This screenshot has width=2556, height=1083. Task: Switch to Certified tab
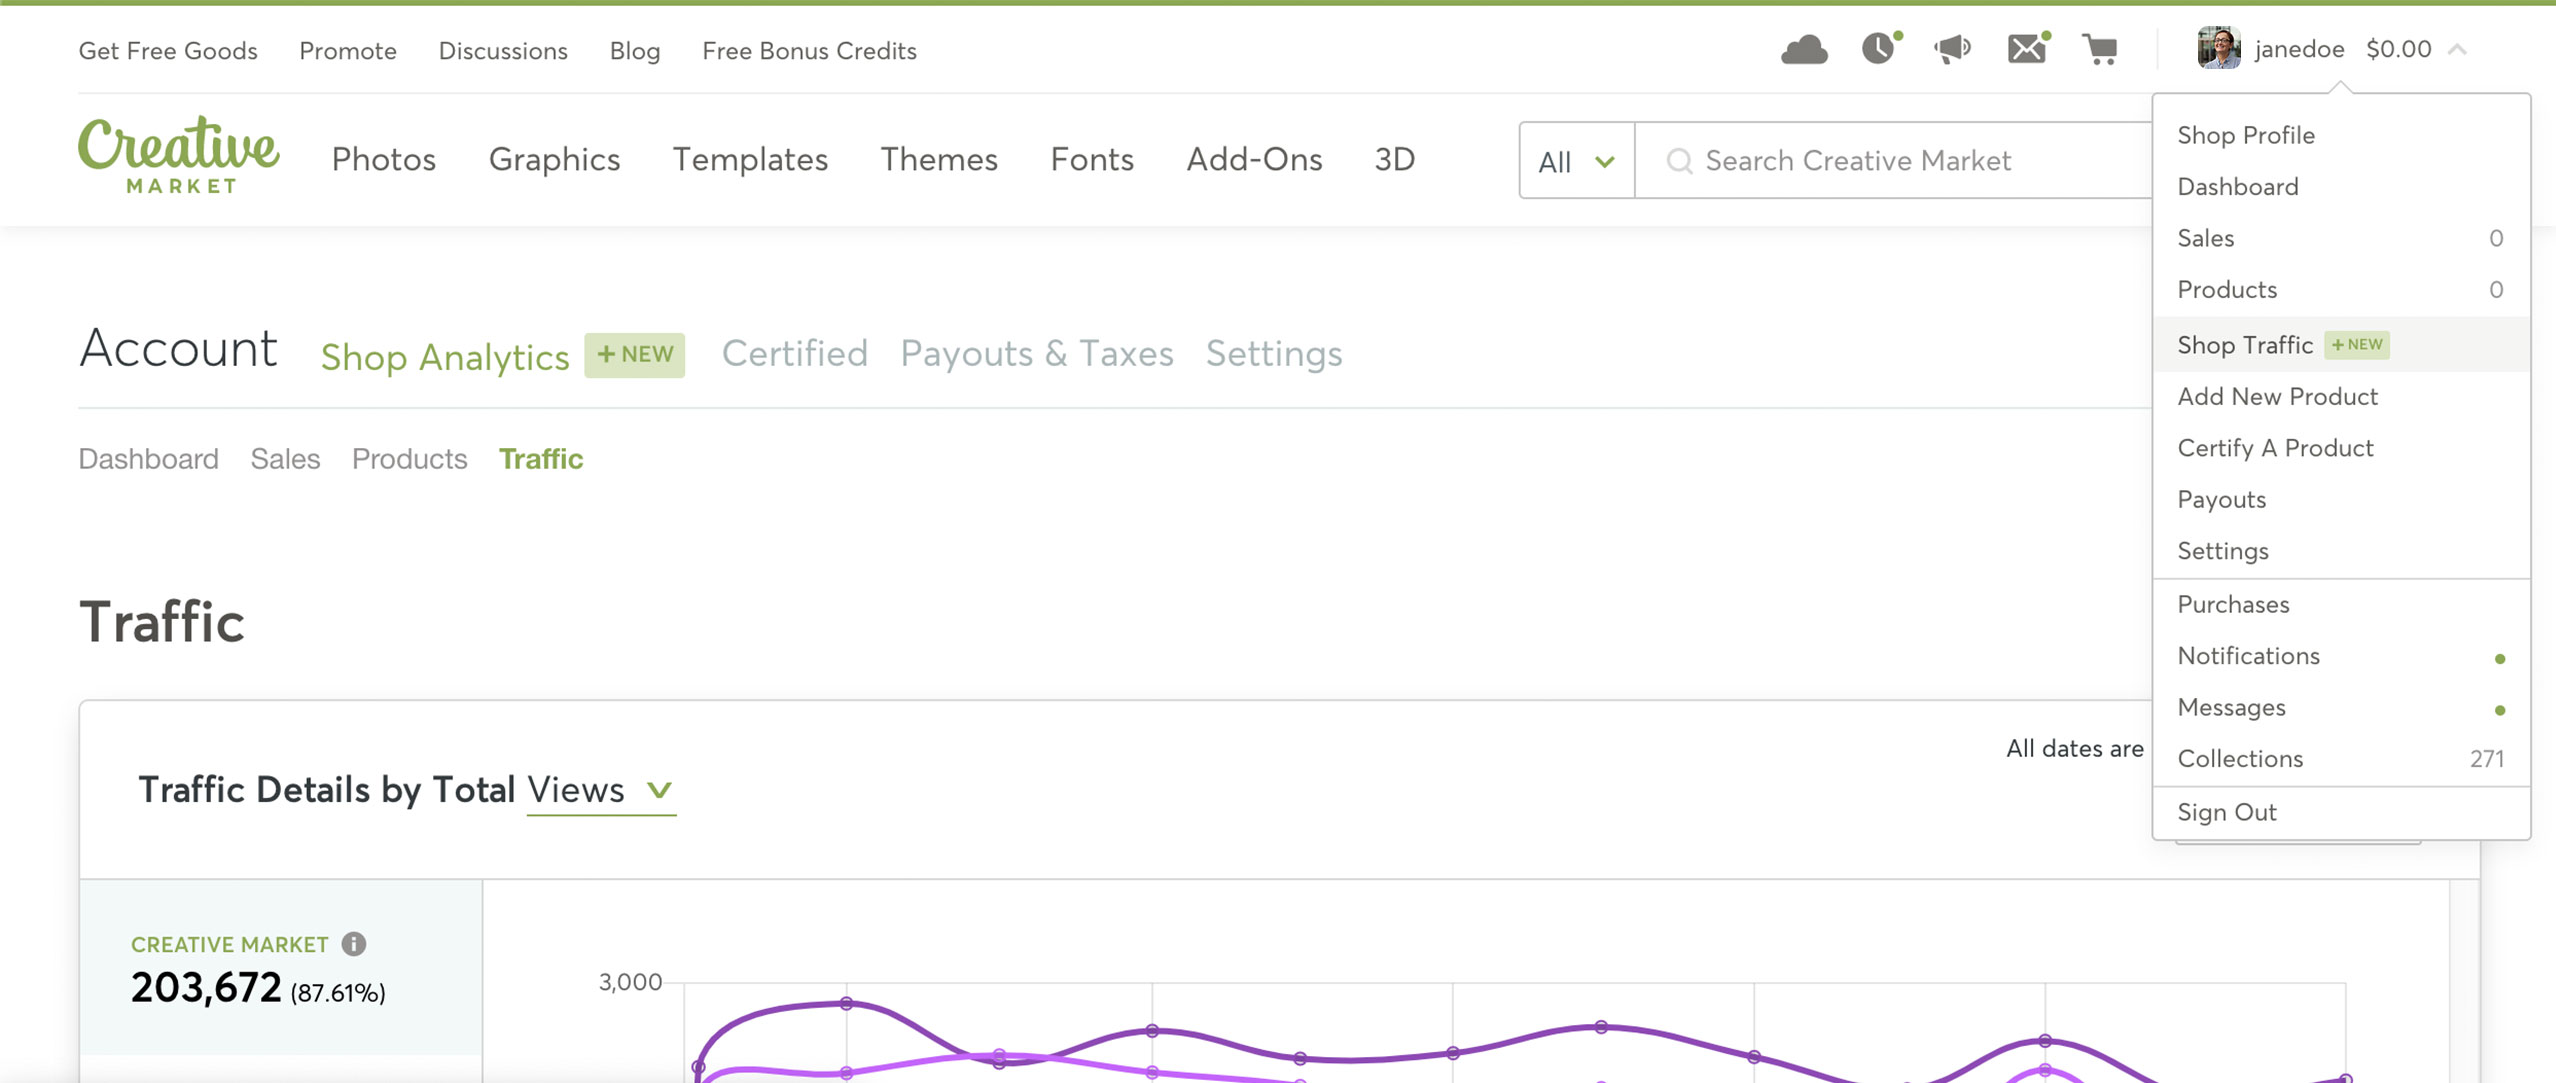[x=794, y=353]
